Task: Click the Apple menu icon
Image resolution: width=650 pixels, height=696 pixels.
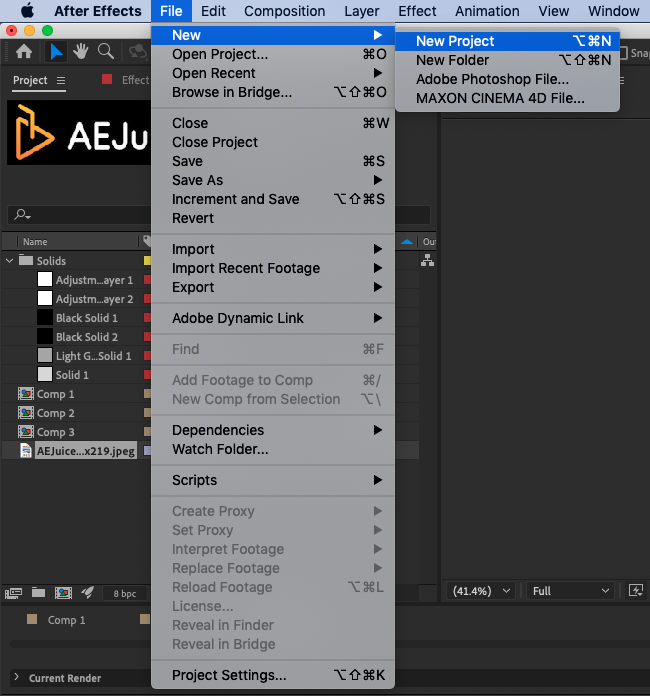Action: point(28,11)
